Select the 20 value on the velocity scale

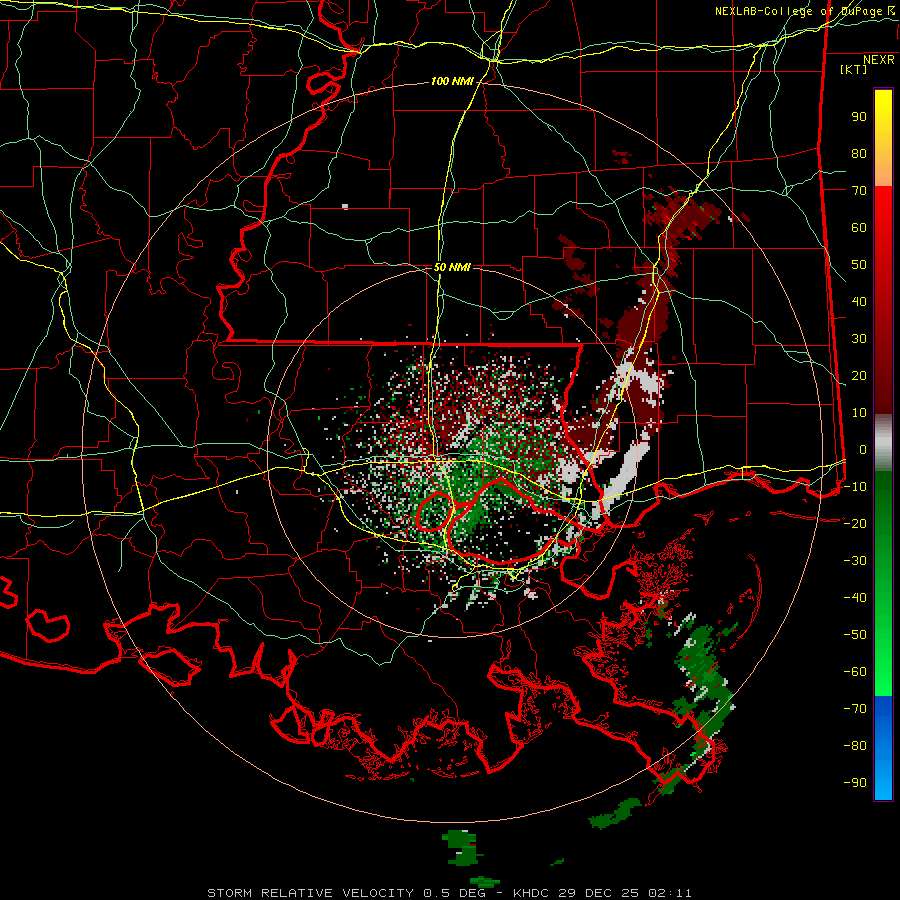(859, 376)
